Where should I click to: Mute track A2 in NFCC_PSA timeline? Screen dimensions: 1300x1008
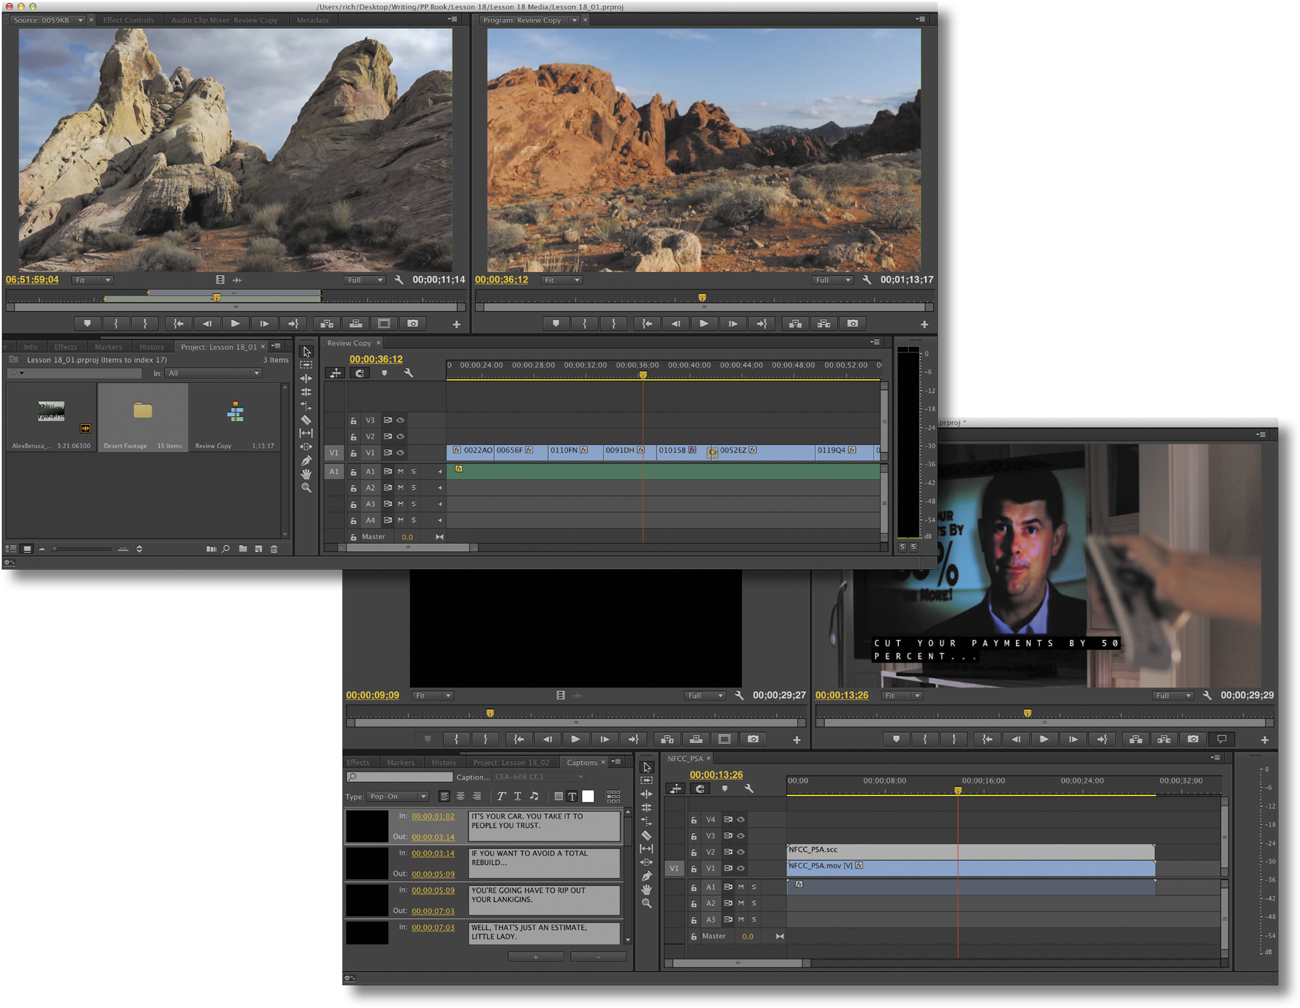[741, 903]
